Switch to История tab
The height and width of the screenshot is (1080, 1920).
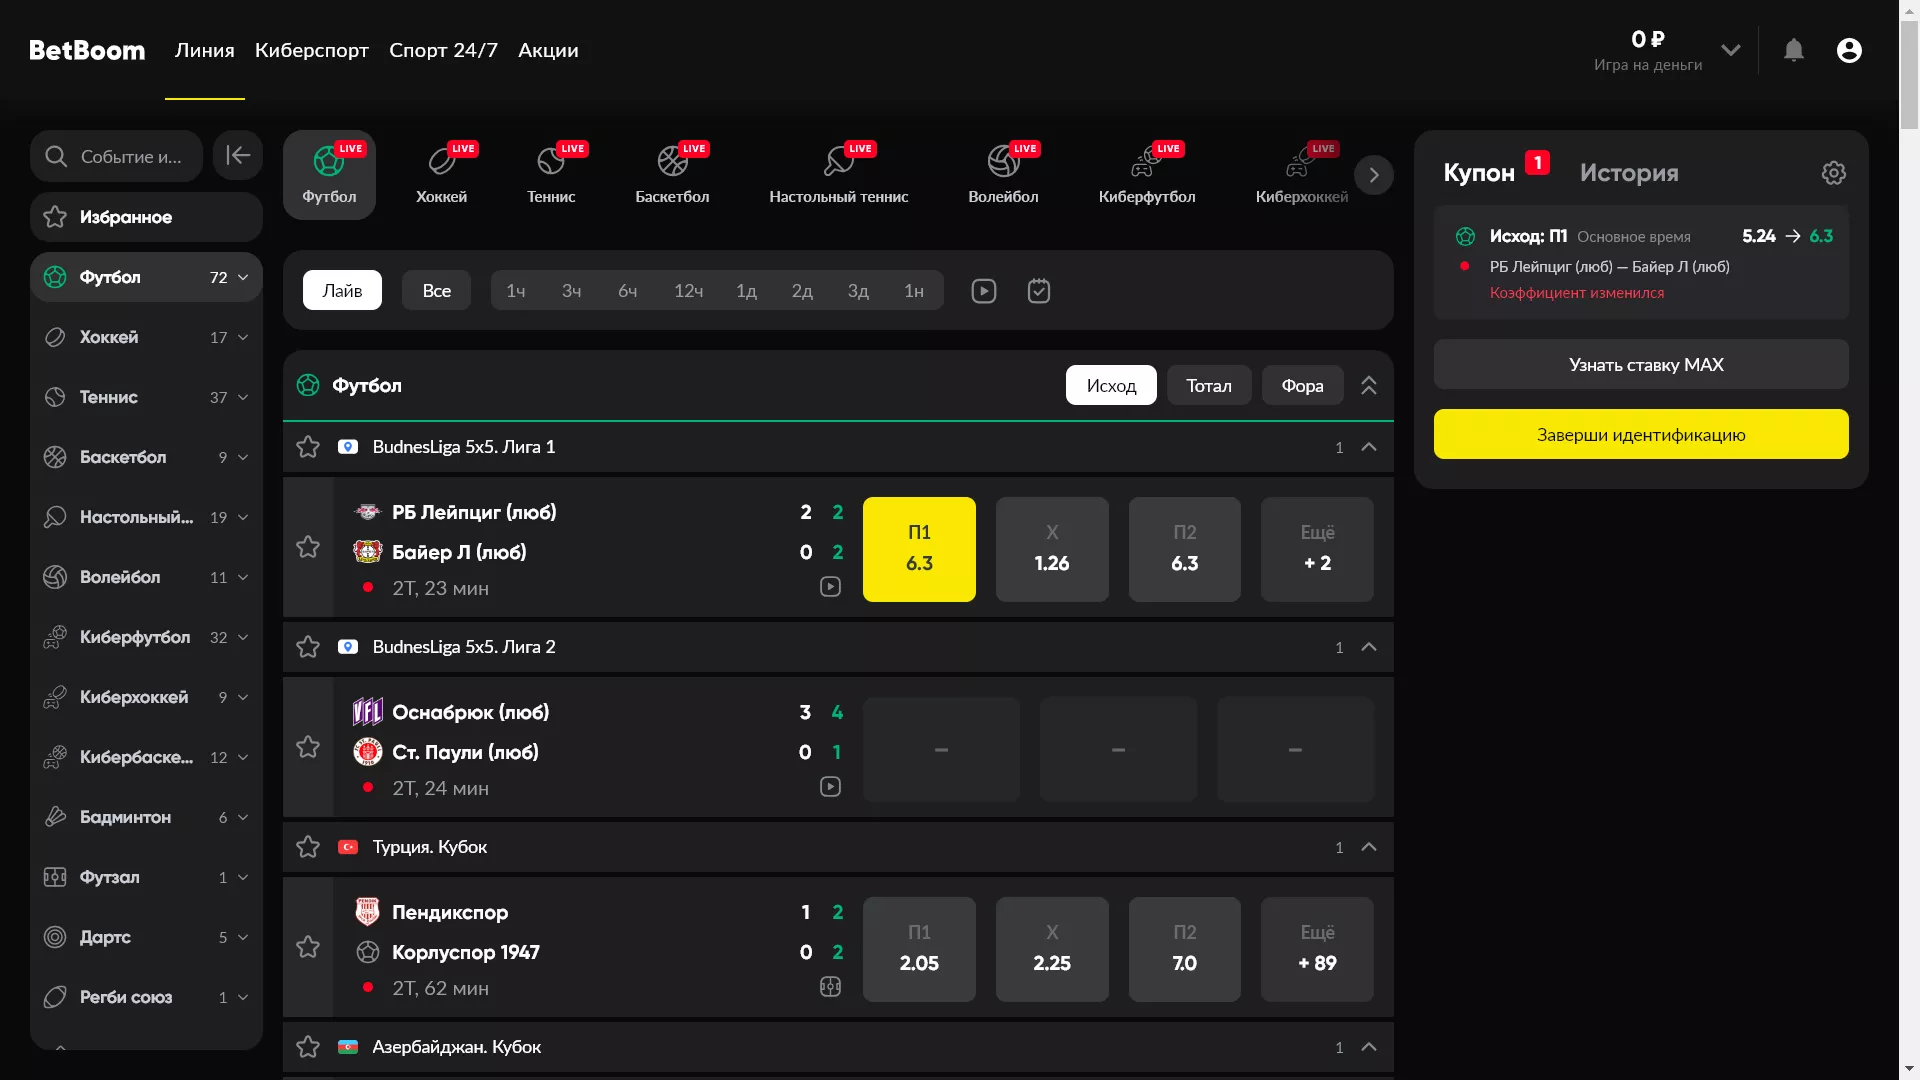point(1628,173)
